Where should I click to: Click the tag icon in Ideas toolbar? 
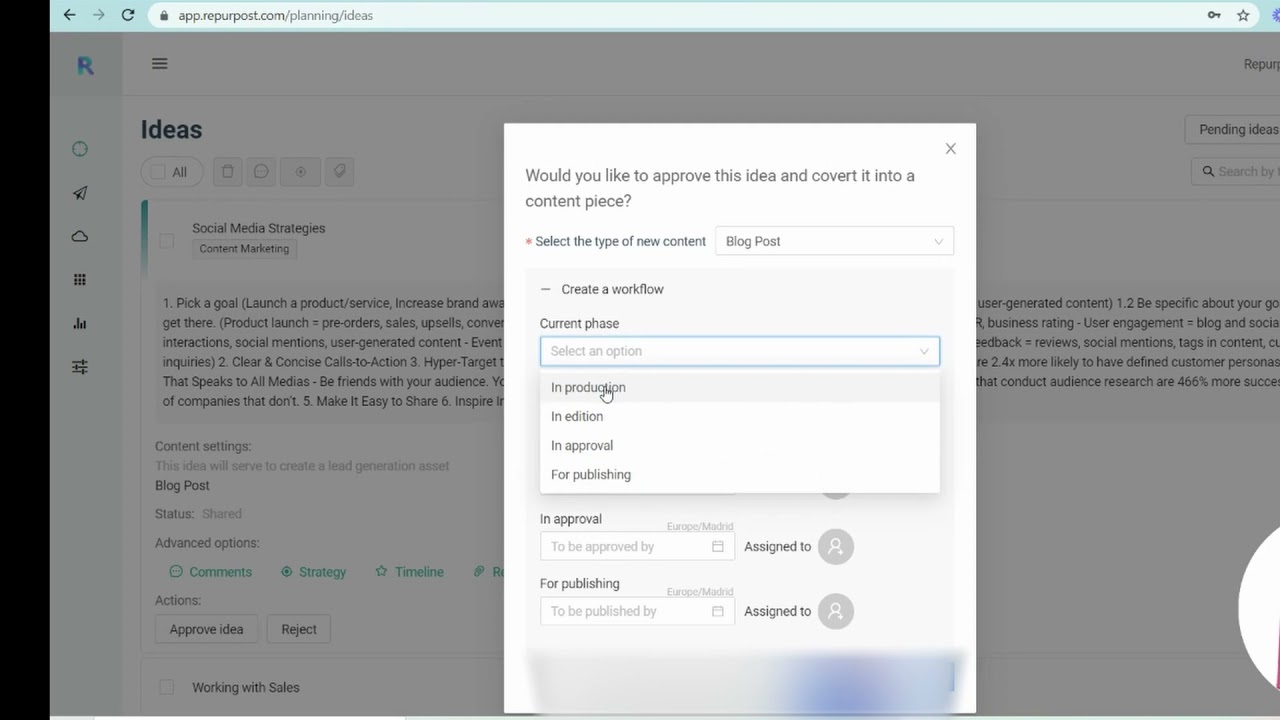click(340, 172)
